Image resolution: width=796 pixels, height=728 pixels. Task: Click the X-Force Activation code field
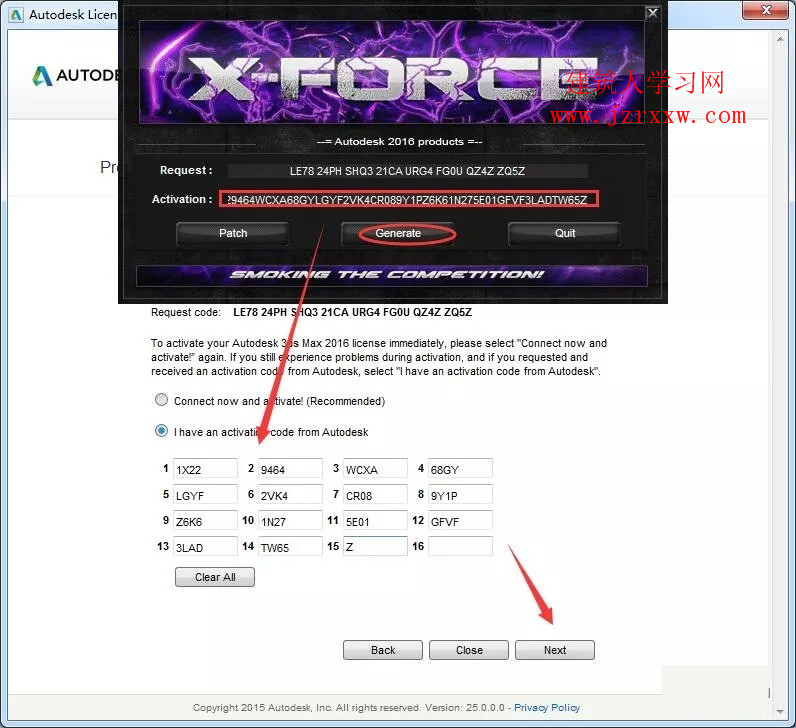coord(409,200)
